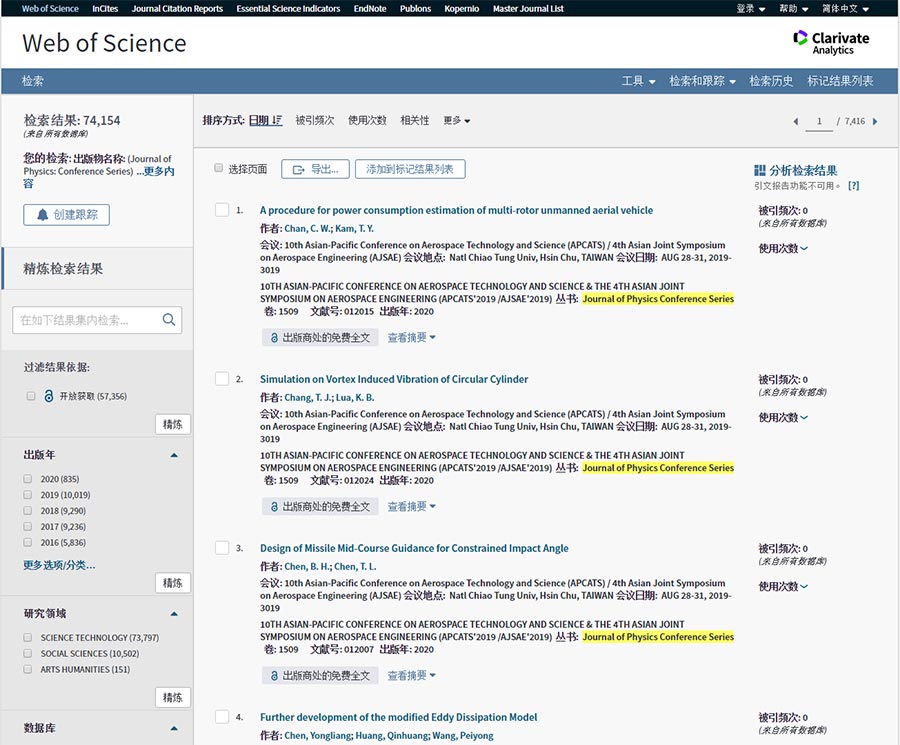Check publication year 2018 filter

tap(28, 511)
